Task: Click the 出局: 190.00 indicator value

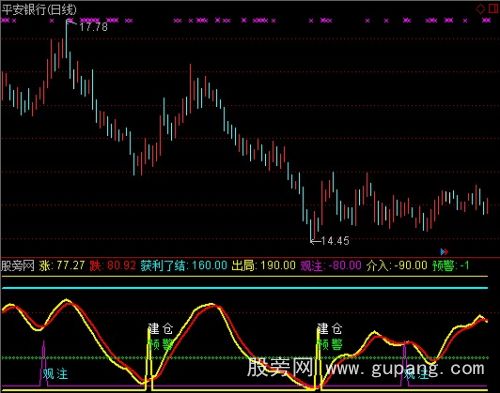Action: pyautogui.click(x=264, y=266)
